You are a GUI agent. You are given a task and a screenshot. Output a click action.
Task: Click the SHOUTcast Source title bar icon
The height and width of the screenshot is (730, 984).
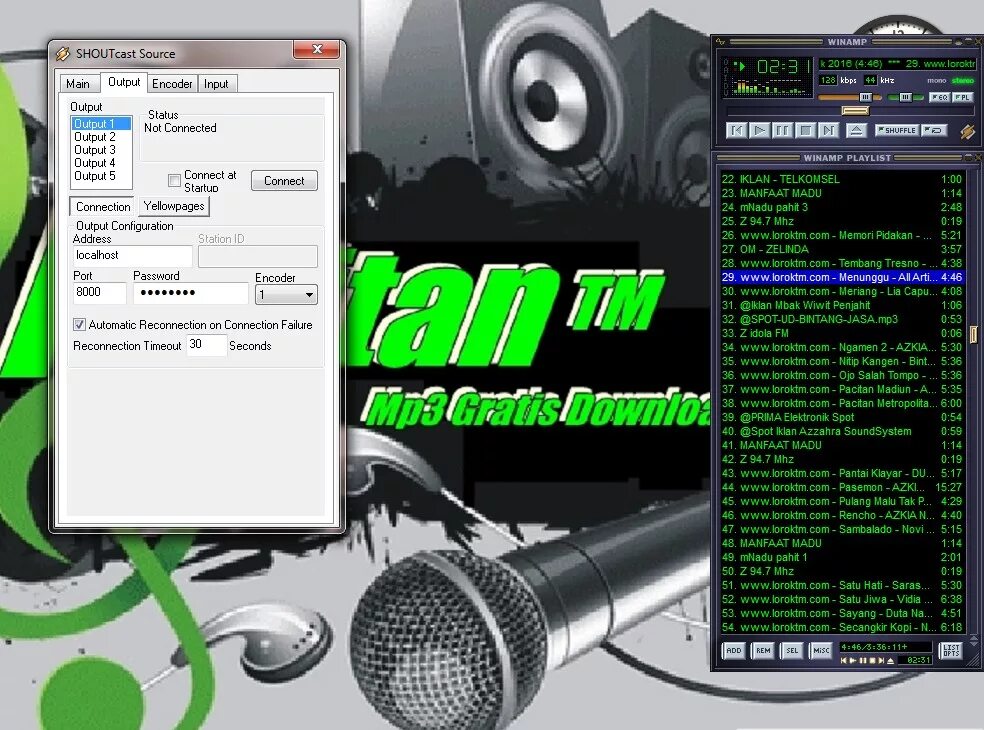[x=62, y=53]
